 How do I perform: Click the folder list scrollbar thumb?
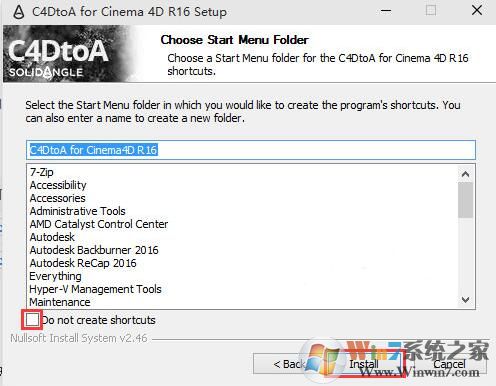pos(465,200)
